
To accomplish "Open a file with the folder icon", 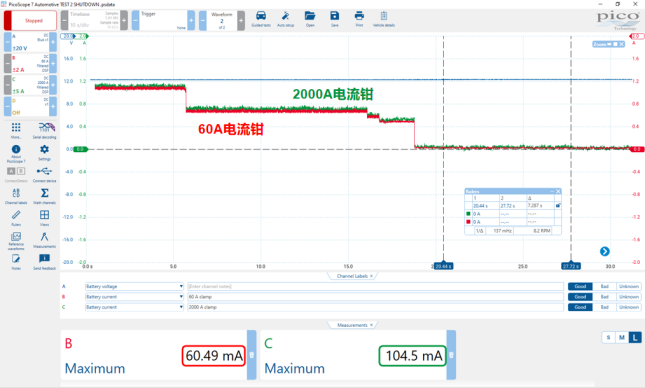I will (x=310, y=16).
